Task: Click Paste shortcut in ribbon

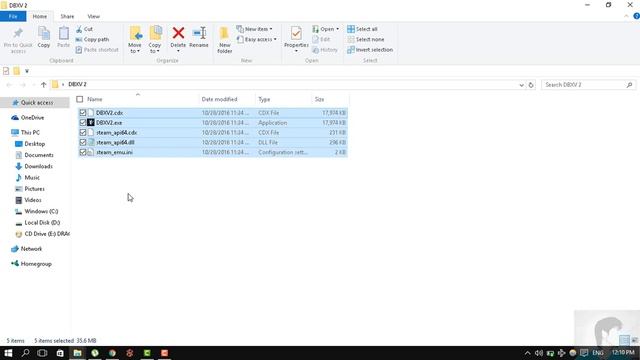Action: coord(97,50)
